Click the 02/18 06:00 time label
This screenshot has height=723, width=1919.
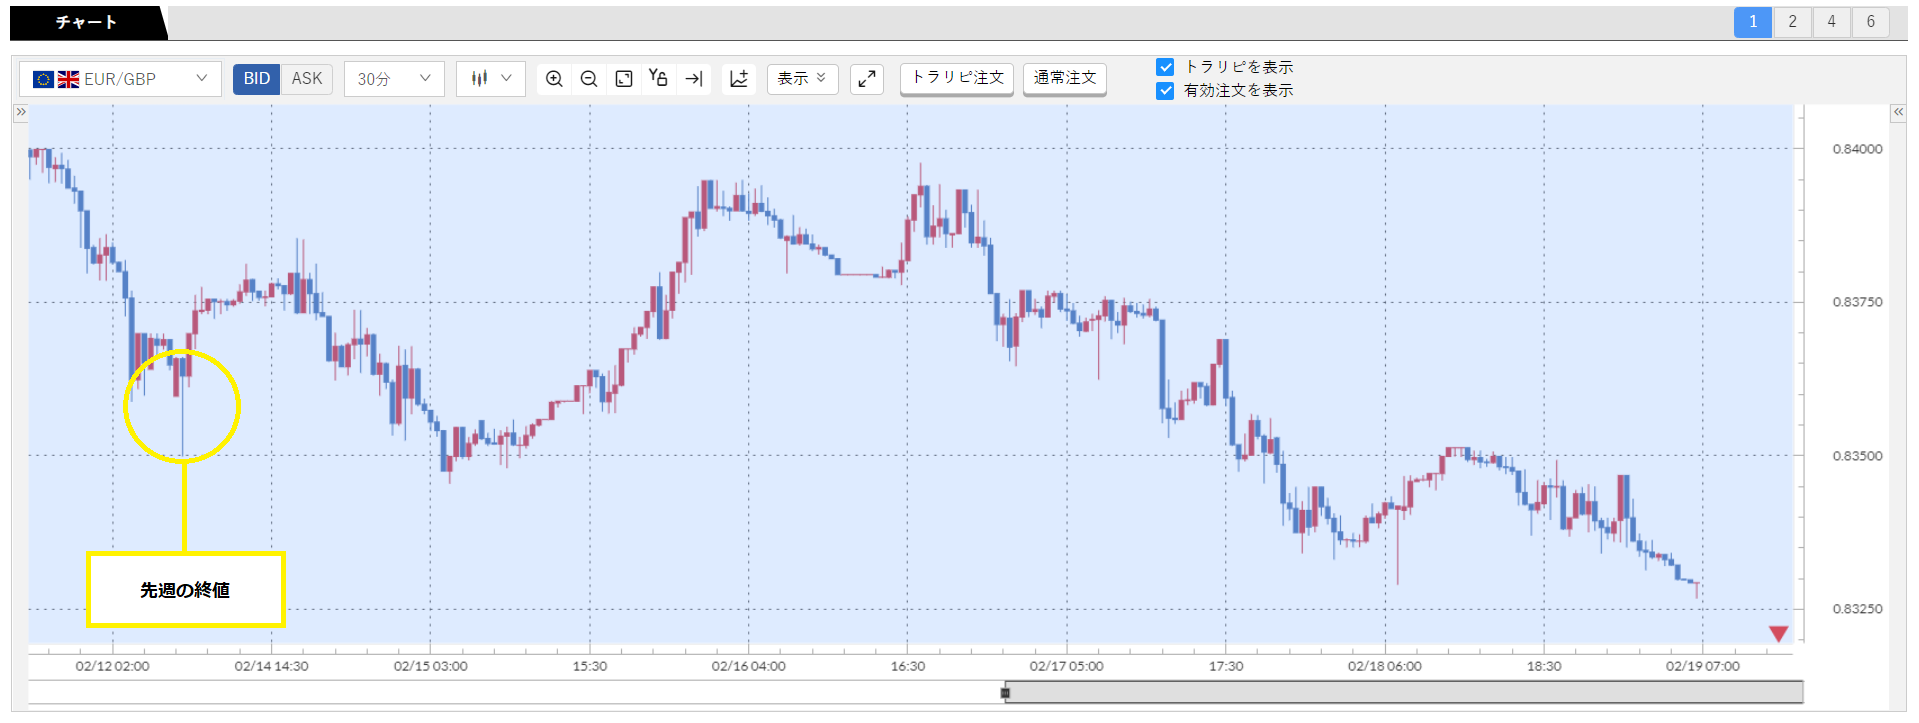point(1384,666)
